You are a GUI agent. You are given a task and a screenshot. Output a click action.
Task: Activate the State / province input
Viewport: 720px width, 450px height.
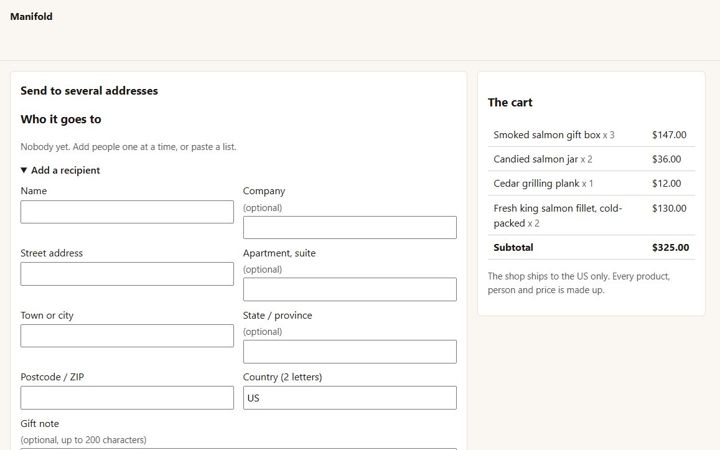[x=350, y=352]
